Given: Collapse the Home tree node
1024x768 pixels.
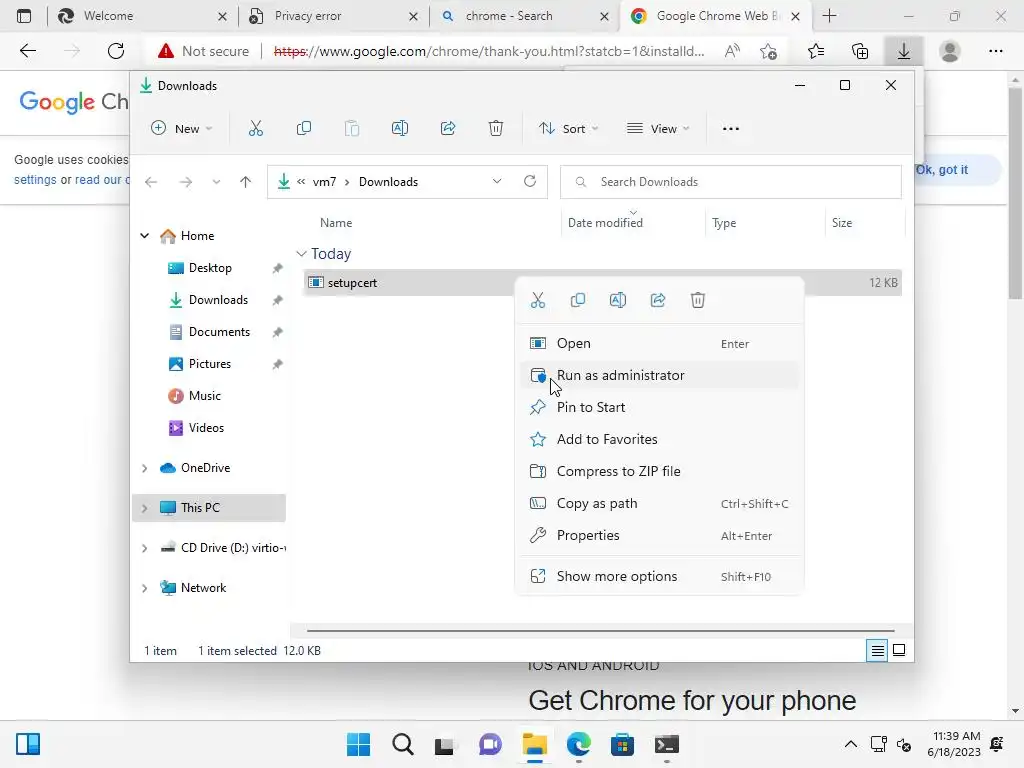Looking at the screenshot, I should [144, 236].
